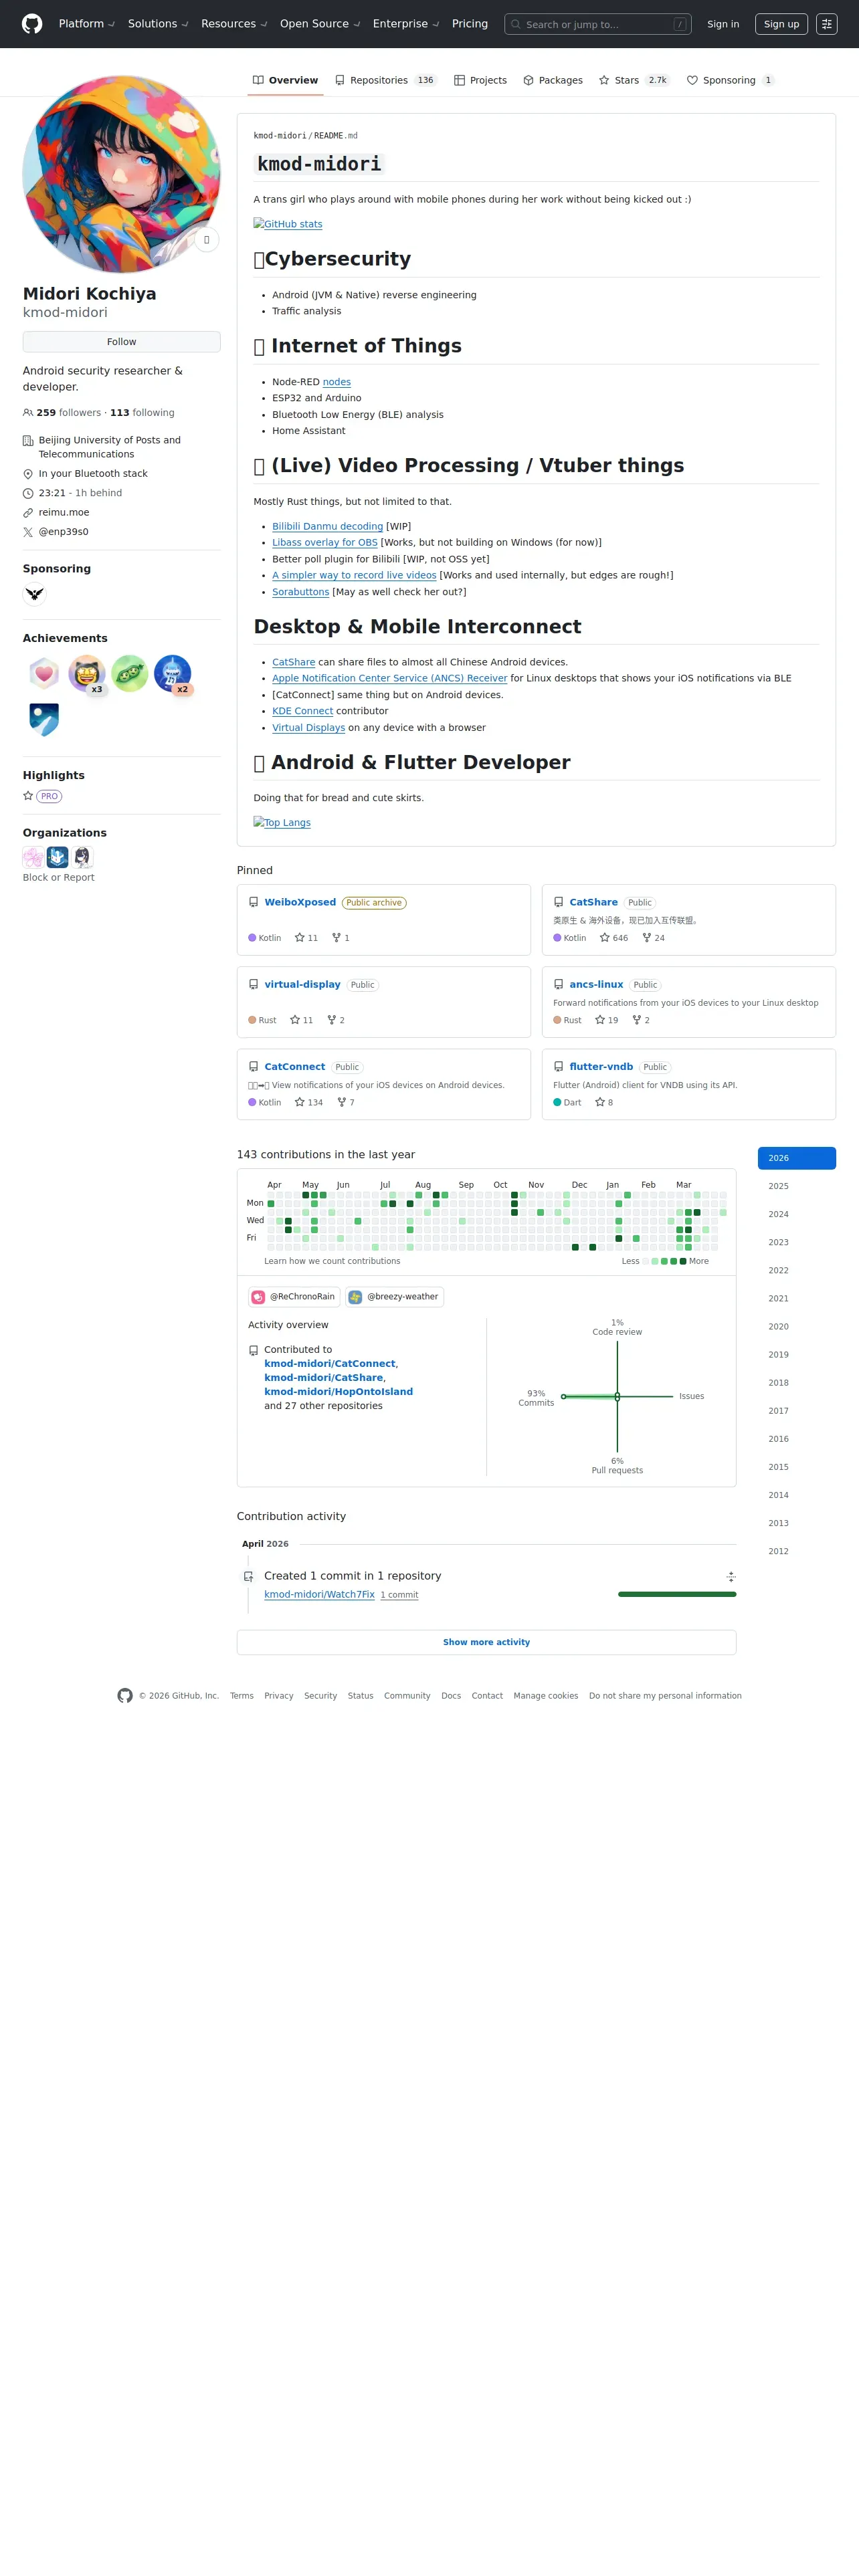Expand the Resources dropdown
The image size is (859, 2576).
[x=234, y=24]
